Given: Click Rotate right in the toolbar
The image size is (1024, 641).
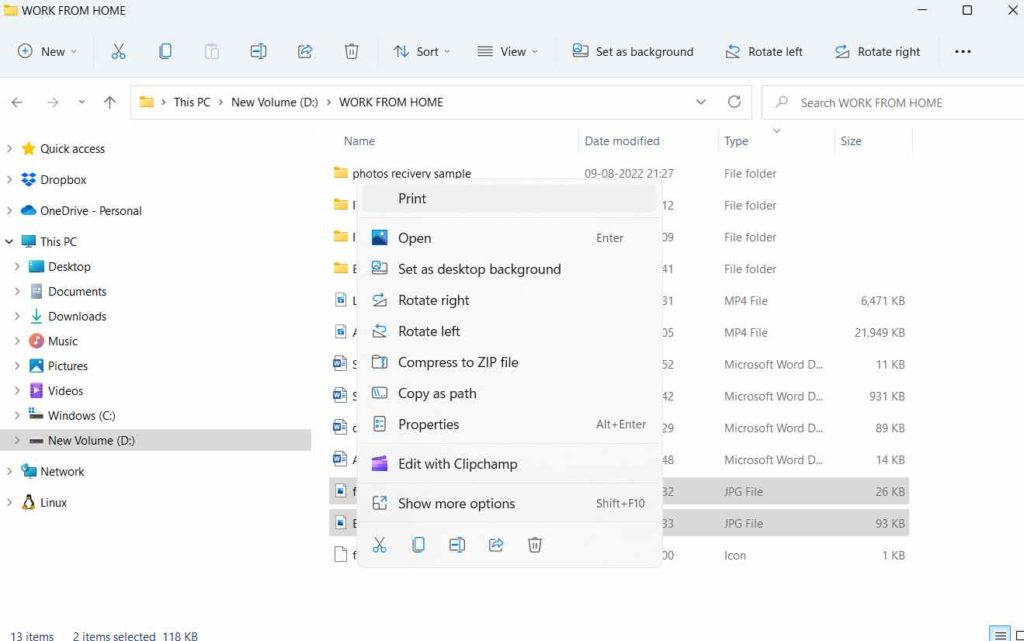Looking at the screenshot, I should tap(877, 52).
